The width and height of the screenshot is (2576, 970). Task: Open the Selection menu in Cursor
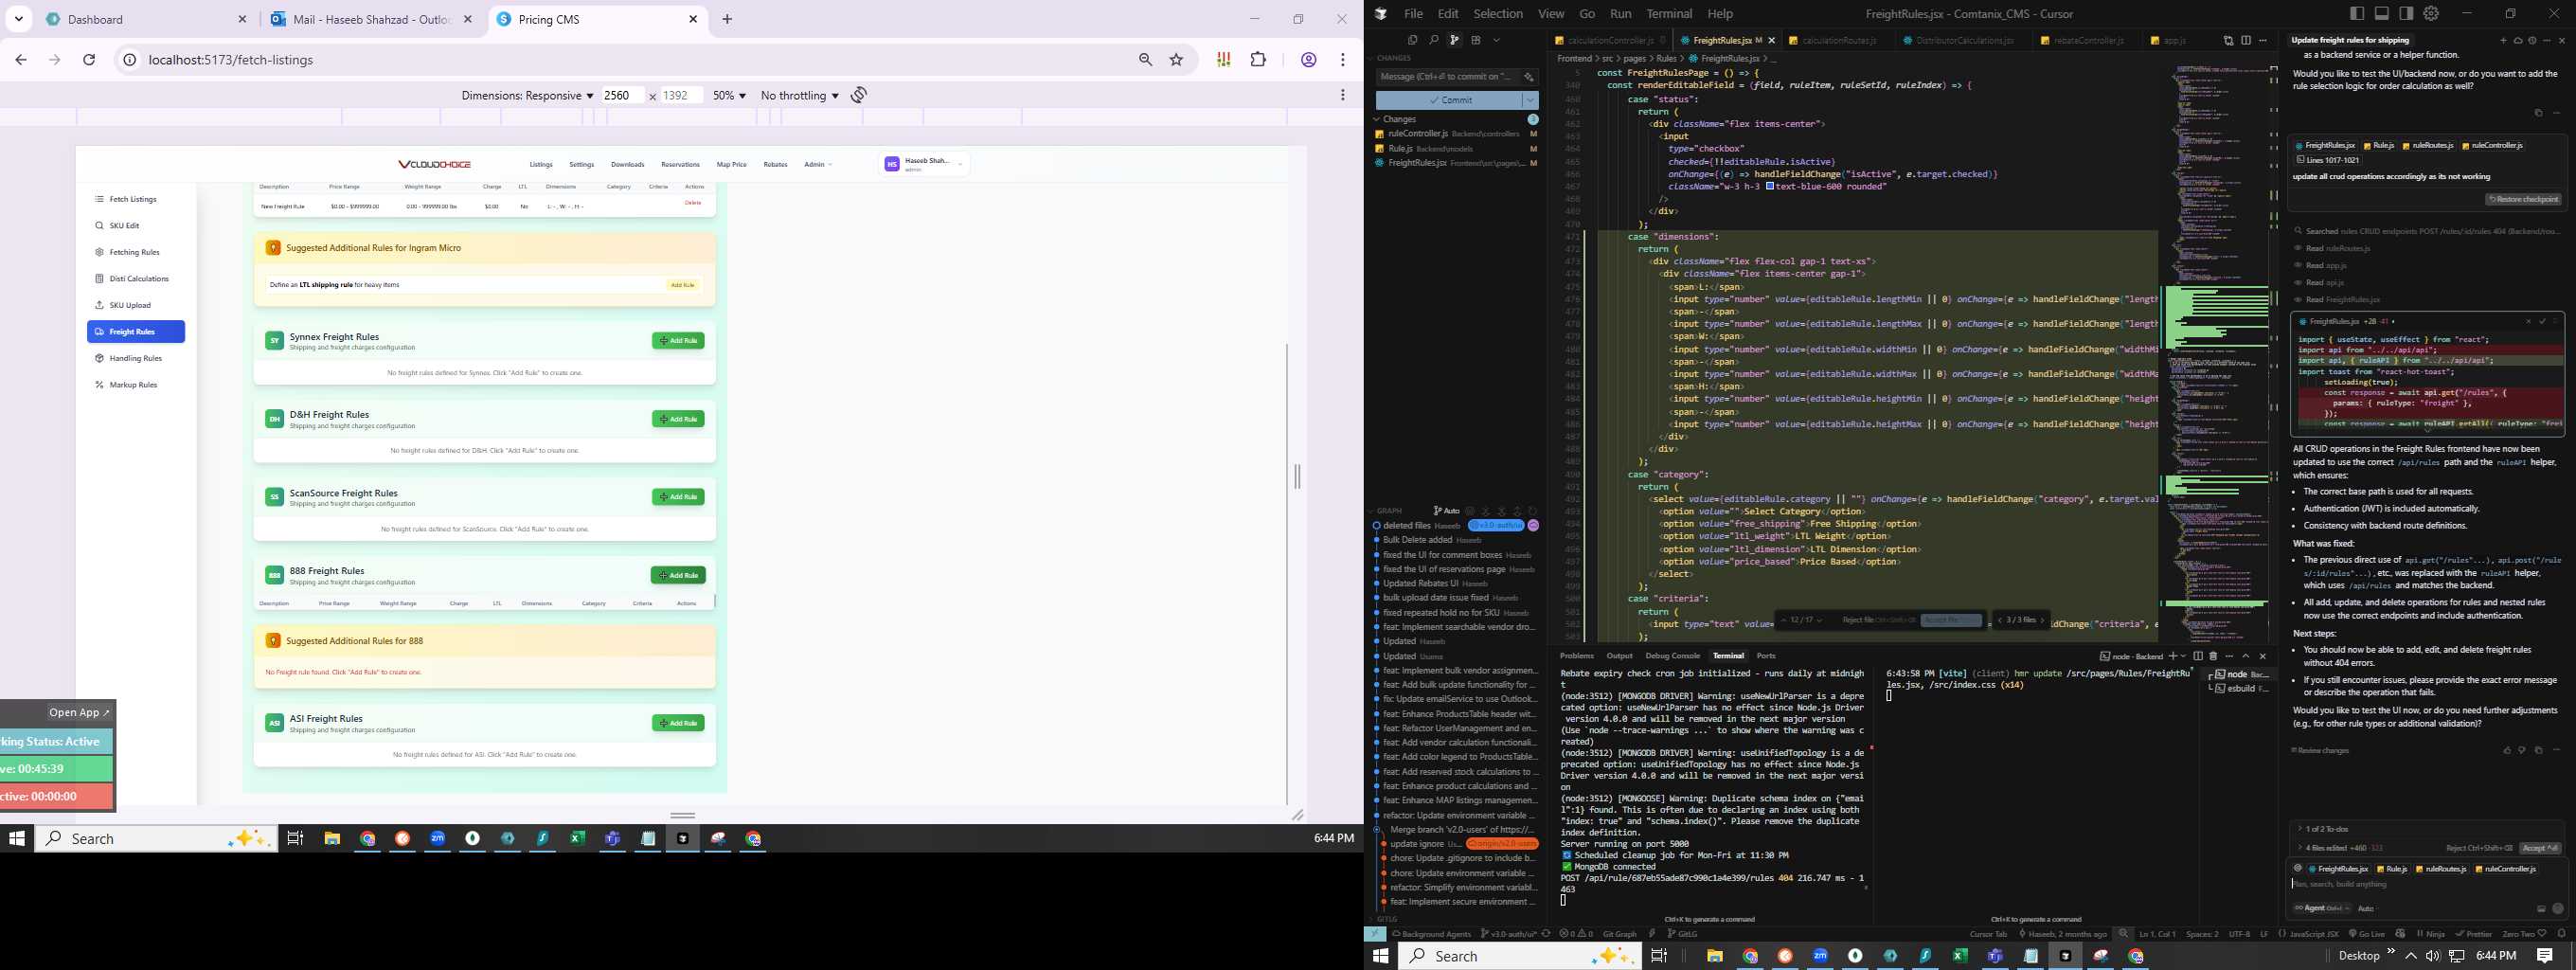point(1498,14)
